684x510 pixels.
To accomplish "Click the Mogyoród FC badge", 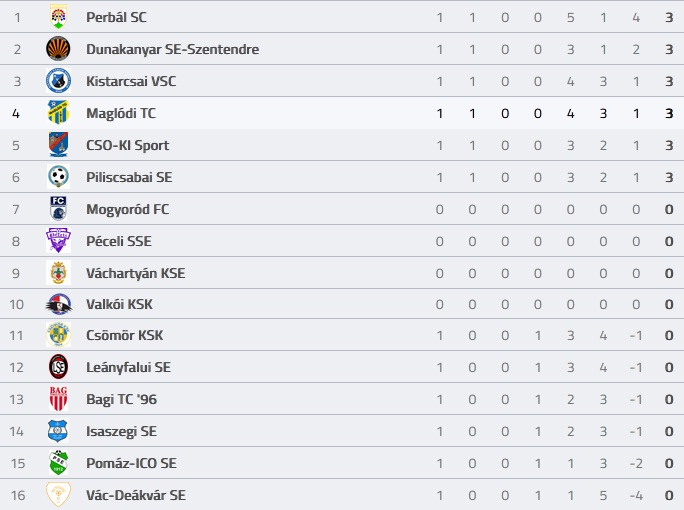I will (58, 209).
